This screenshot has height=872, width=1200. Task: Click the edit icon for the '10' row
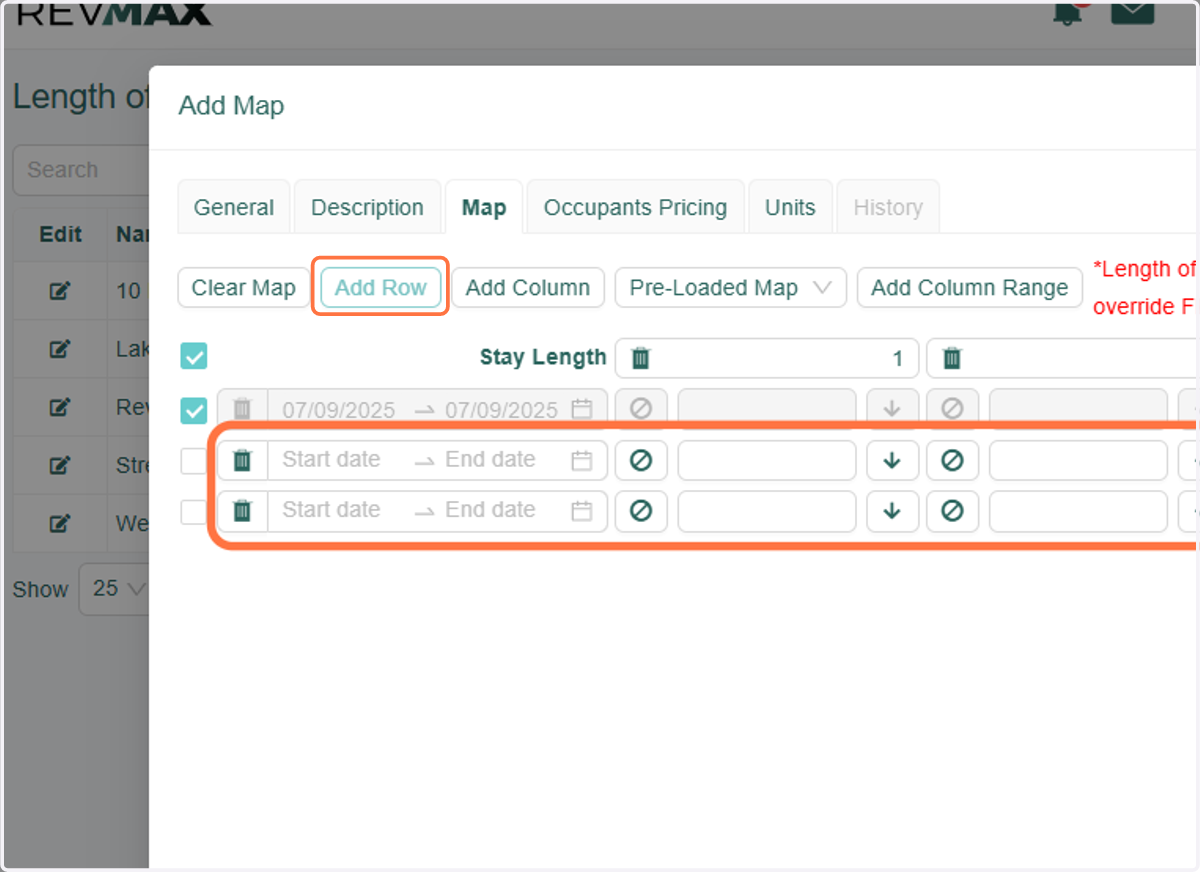pyautogui.click(x=60, y=291)
